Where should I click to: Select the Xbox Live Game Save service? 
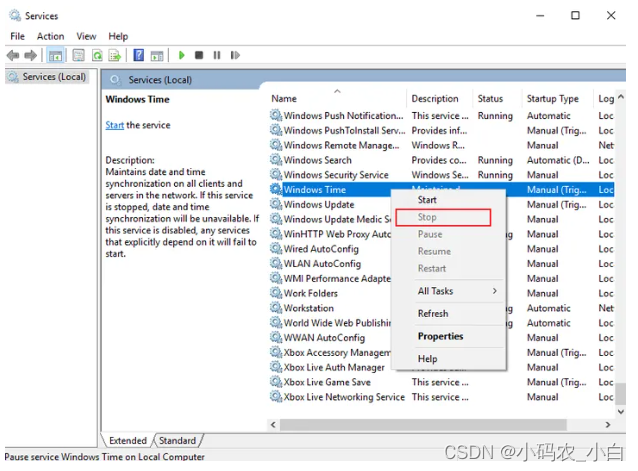point(326,382)
